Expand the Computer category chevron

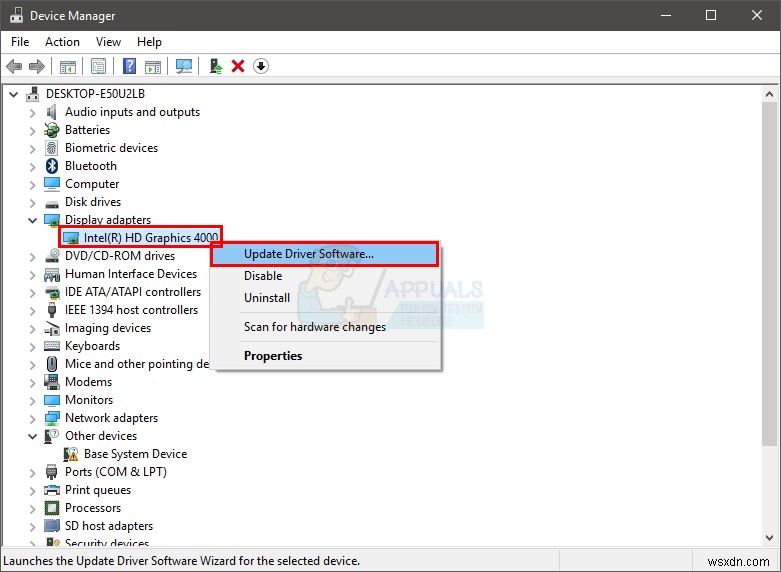point(32,185)
